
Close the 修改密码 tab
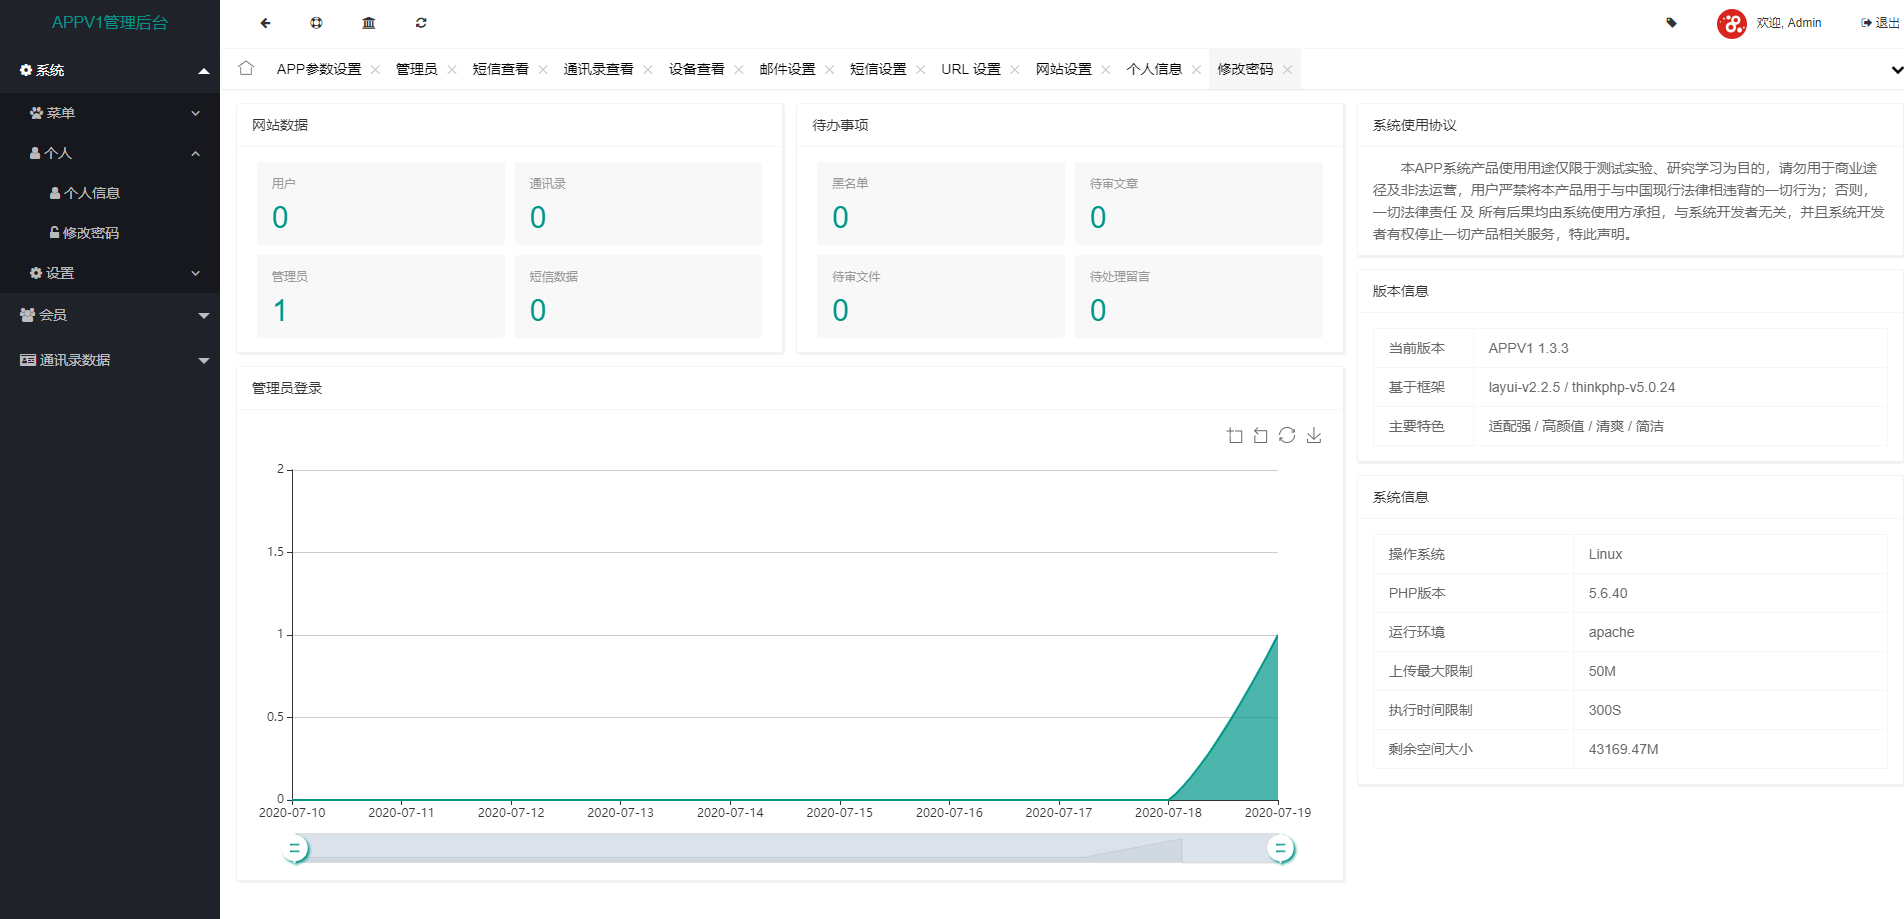coord(1288,70)
